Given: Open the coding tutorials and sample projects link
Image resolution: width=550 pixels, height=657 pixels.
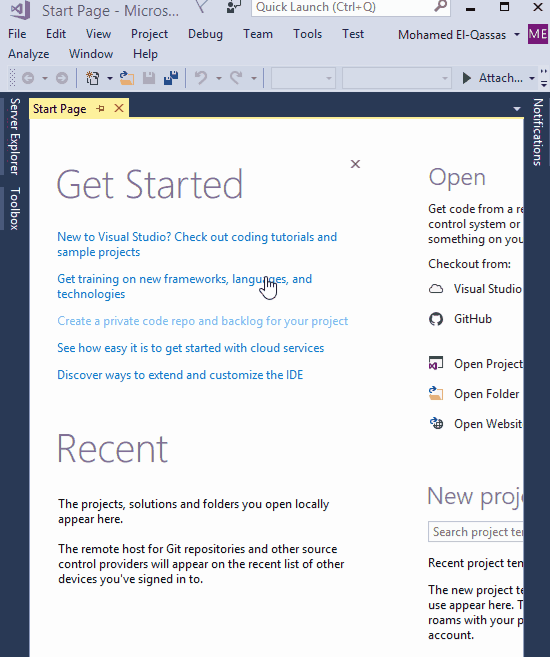Looking at the screenshot, I should (197, 244).
